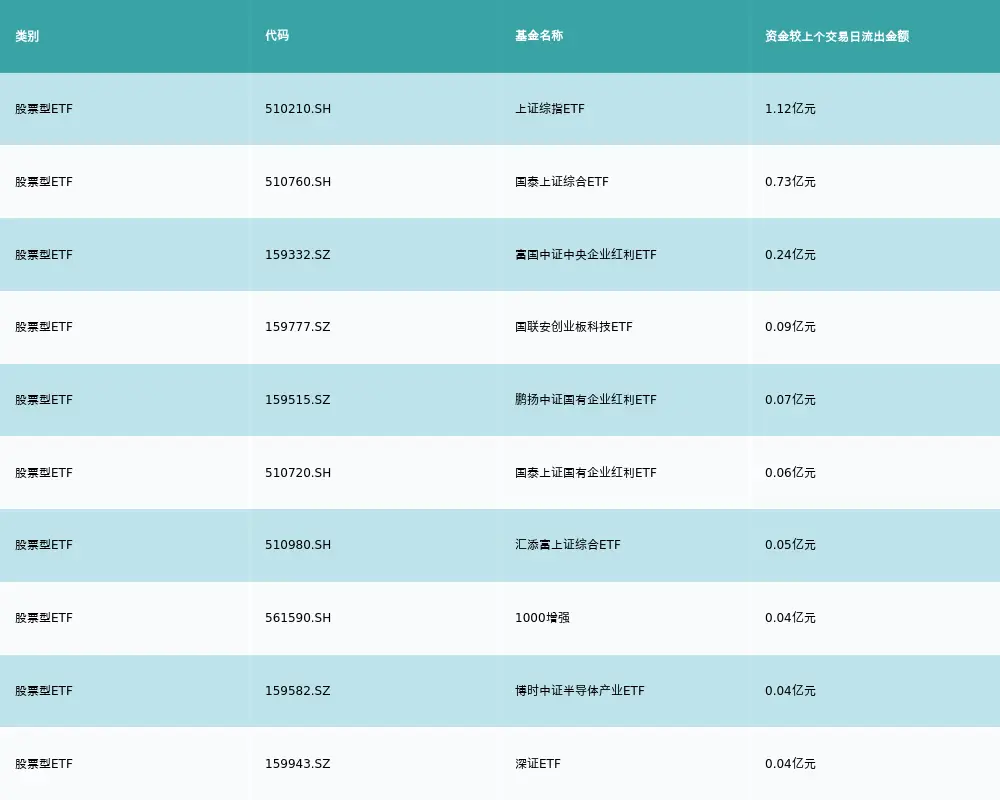Click the 基金名称 column header
This screenshot has height=800, width=1000.
point(536,36)
